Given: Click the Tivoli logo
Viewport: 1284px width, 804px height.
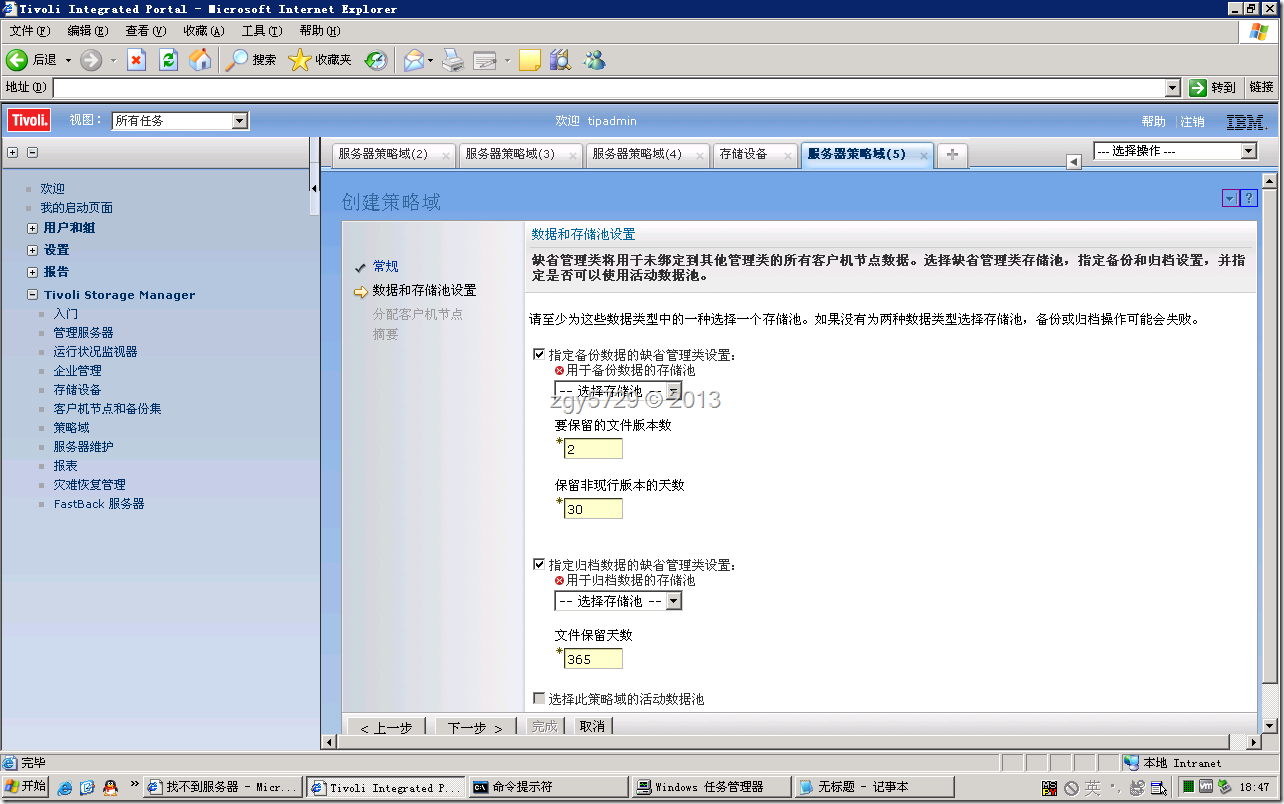Looking at the screenshot, I should (x=29, y=121).
